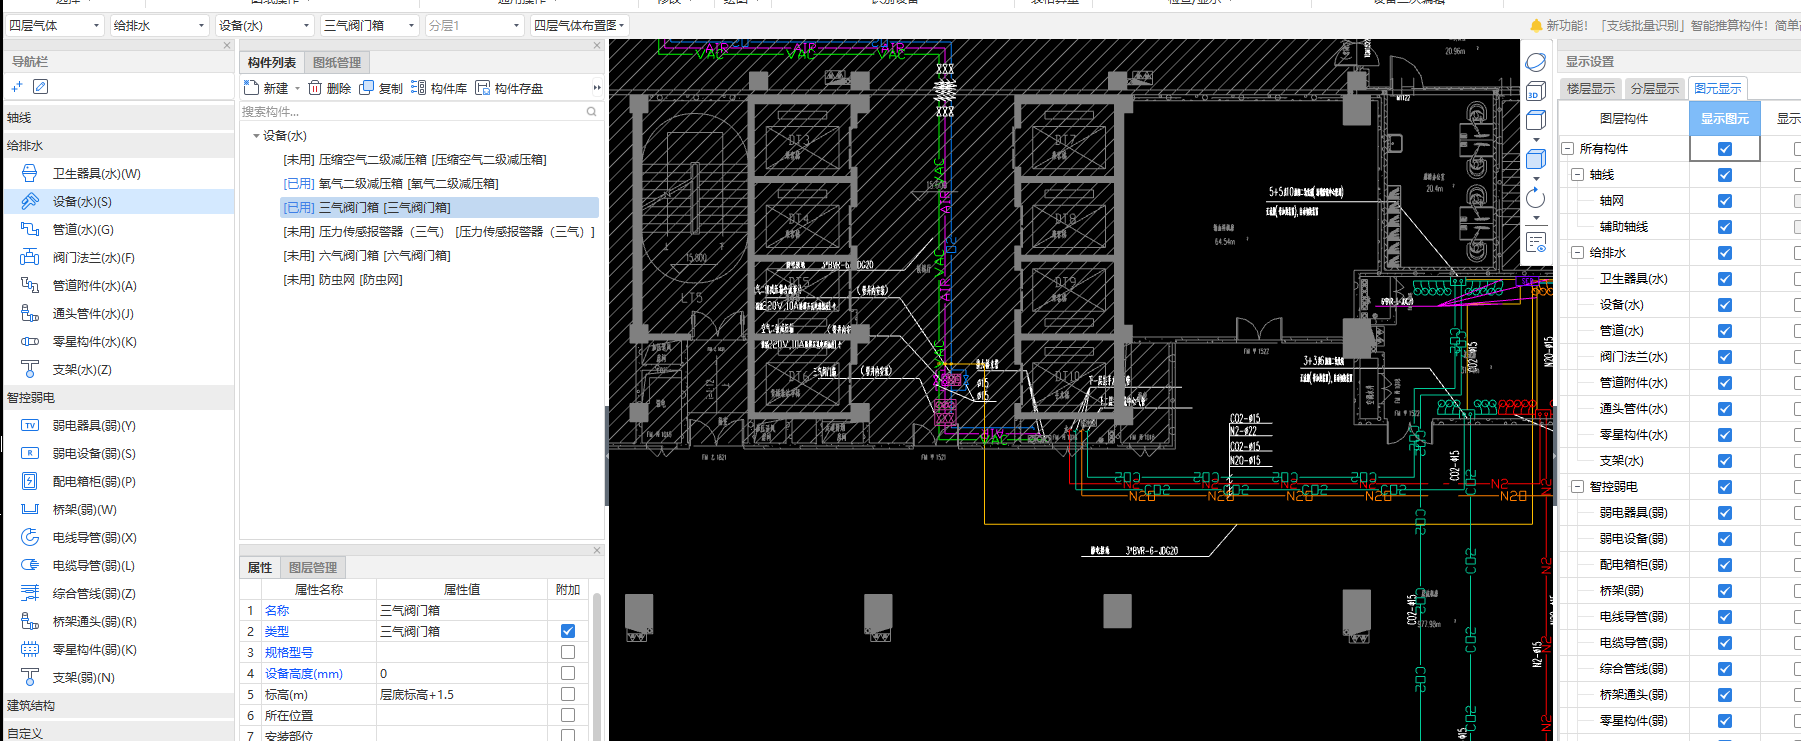1801x741 pixels.
Task: Select 配电箱柜(弱)(P) item
Action: click(x=94, y=481)
